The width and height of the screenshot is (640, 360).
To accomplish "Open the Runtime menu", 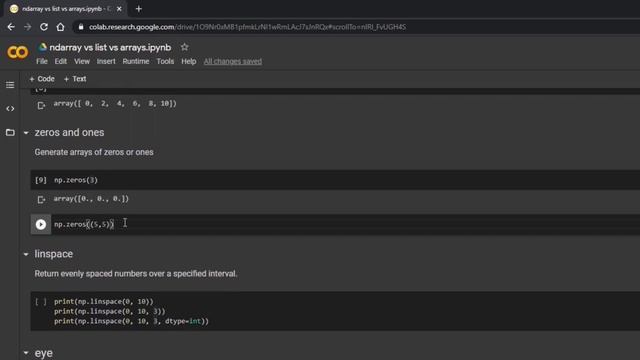I will (136, 61).
